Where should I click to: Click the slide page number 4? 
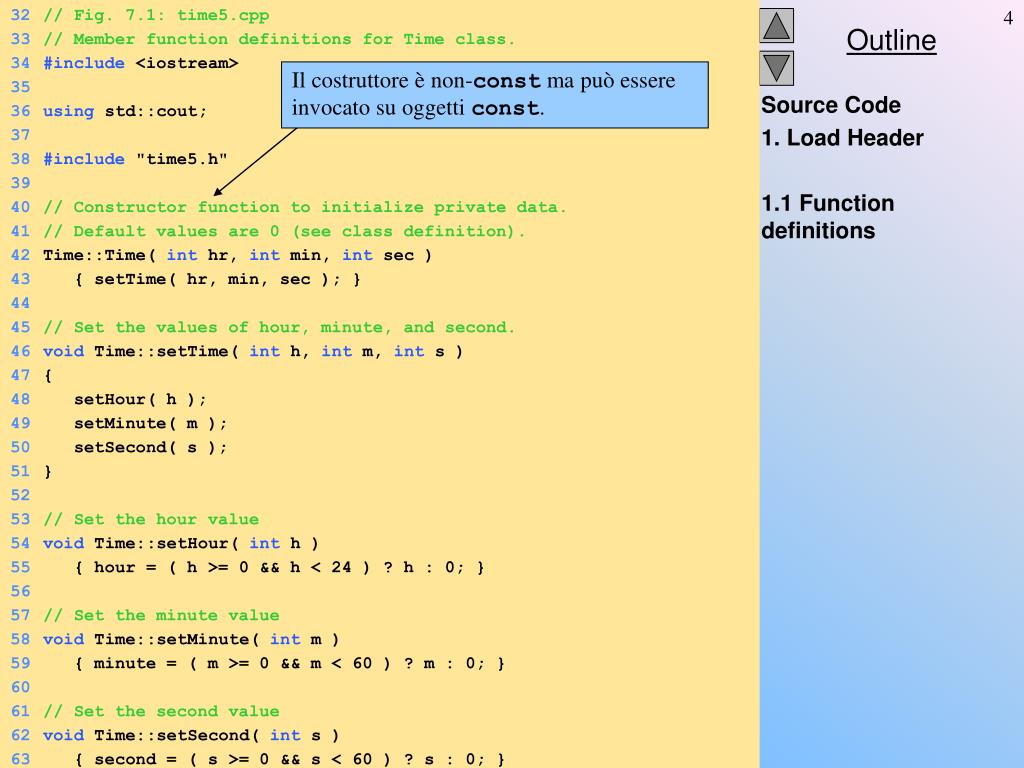1008,18
